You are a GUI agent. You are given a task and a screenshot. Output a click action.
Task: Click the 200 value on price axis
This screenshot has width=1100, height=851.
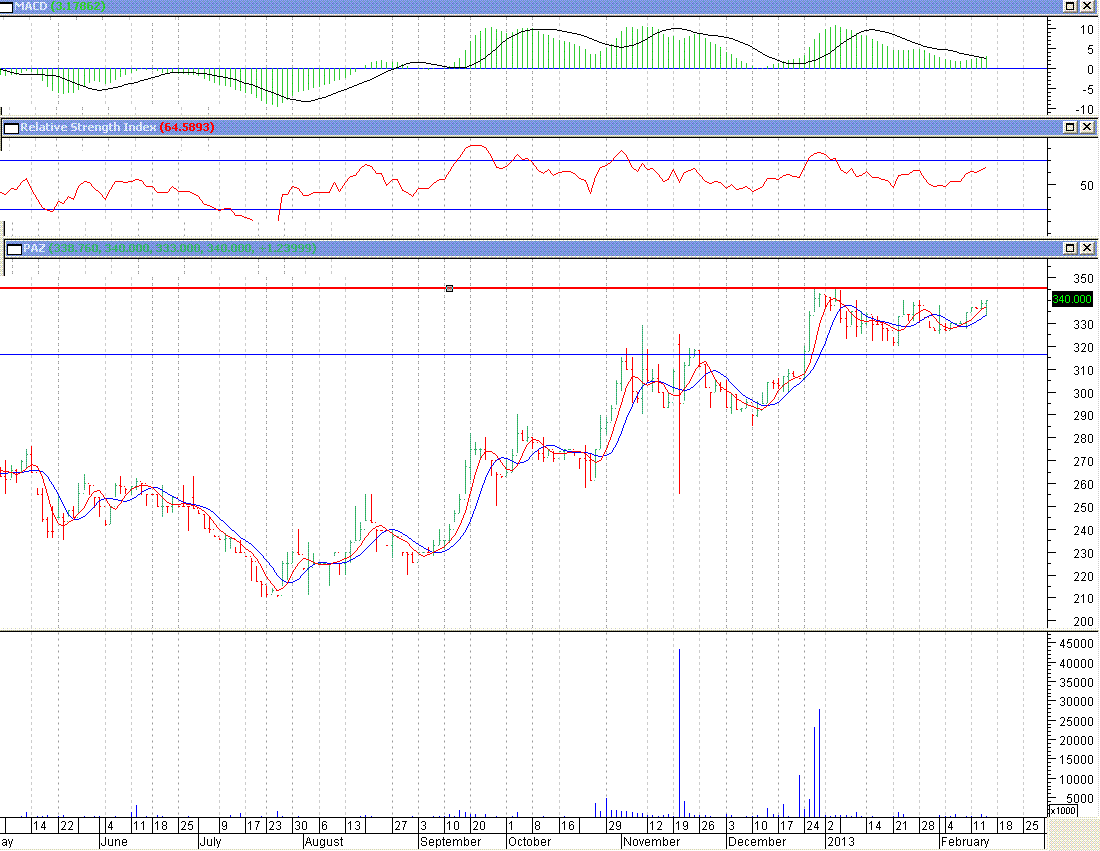[x=1083, y=622]
